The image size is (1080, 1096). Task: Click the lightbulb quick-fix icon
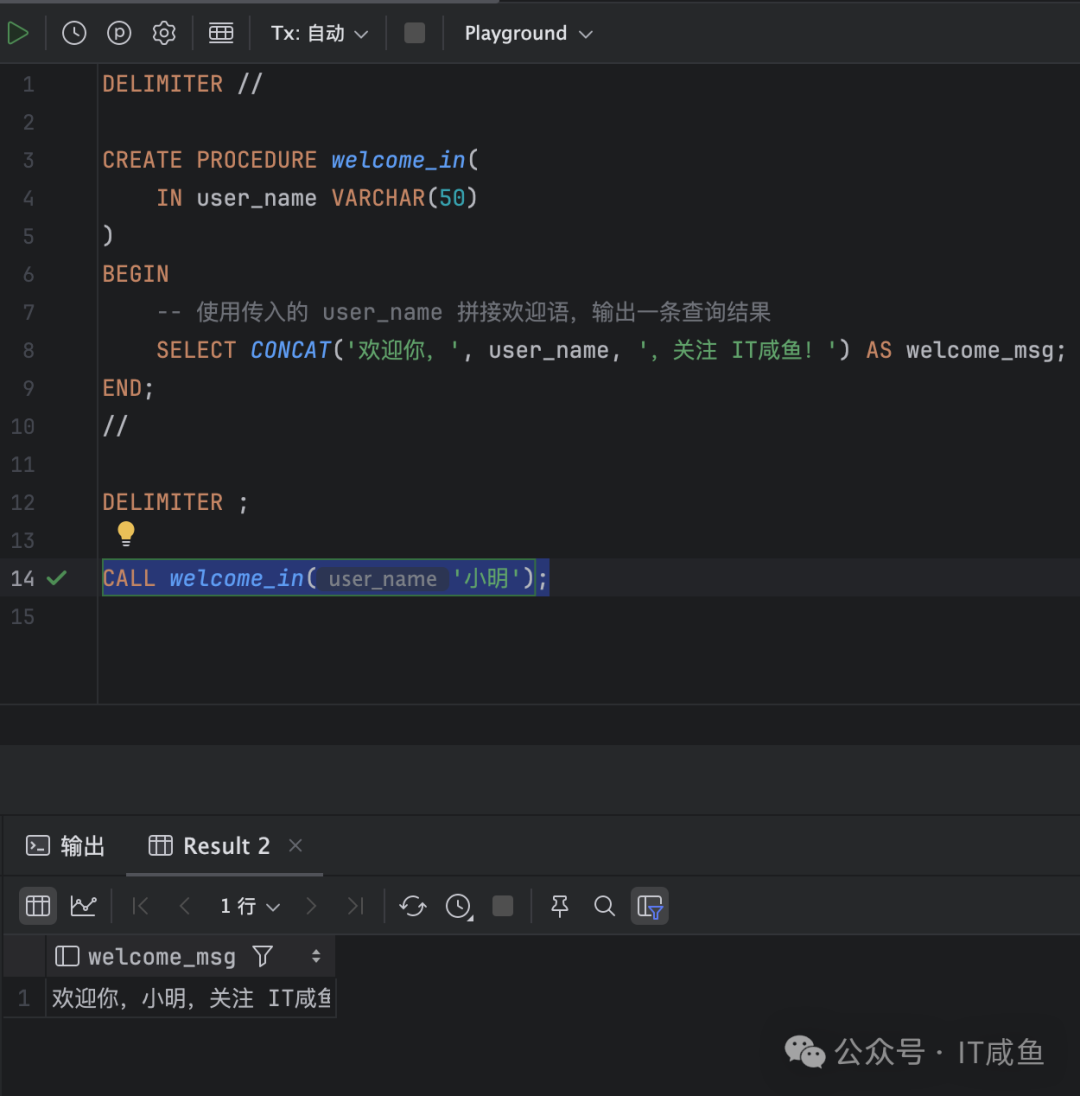click(x=125, y=533)
